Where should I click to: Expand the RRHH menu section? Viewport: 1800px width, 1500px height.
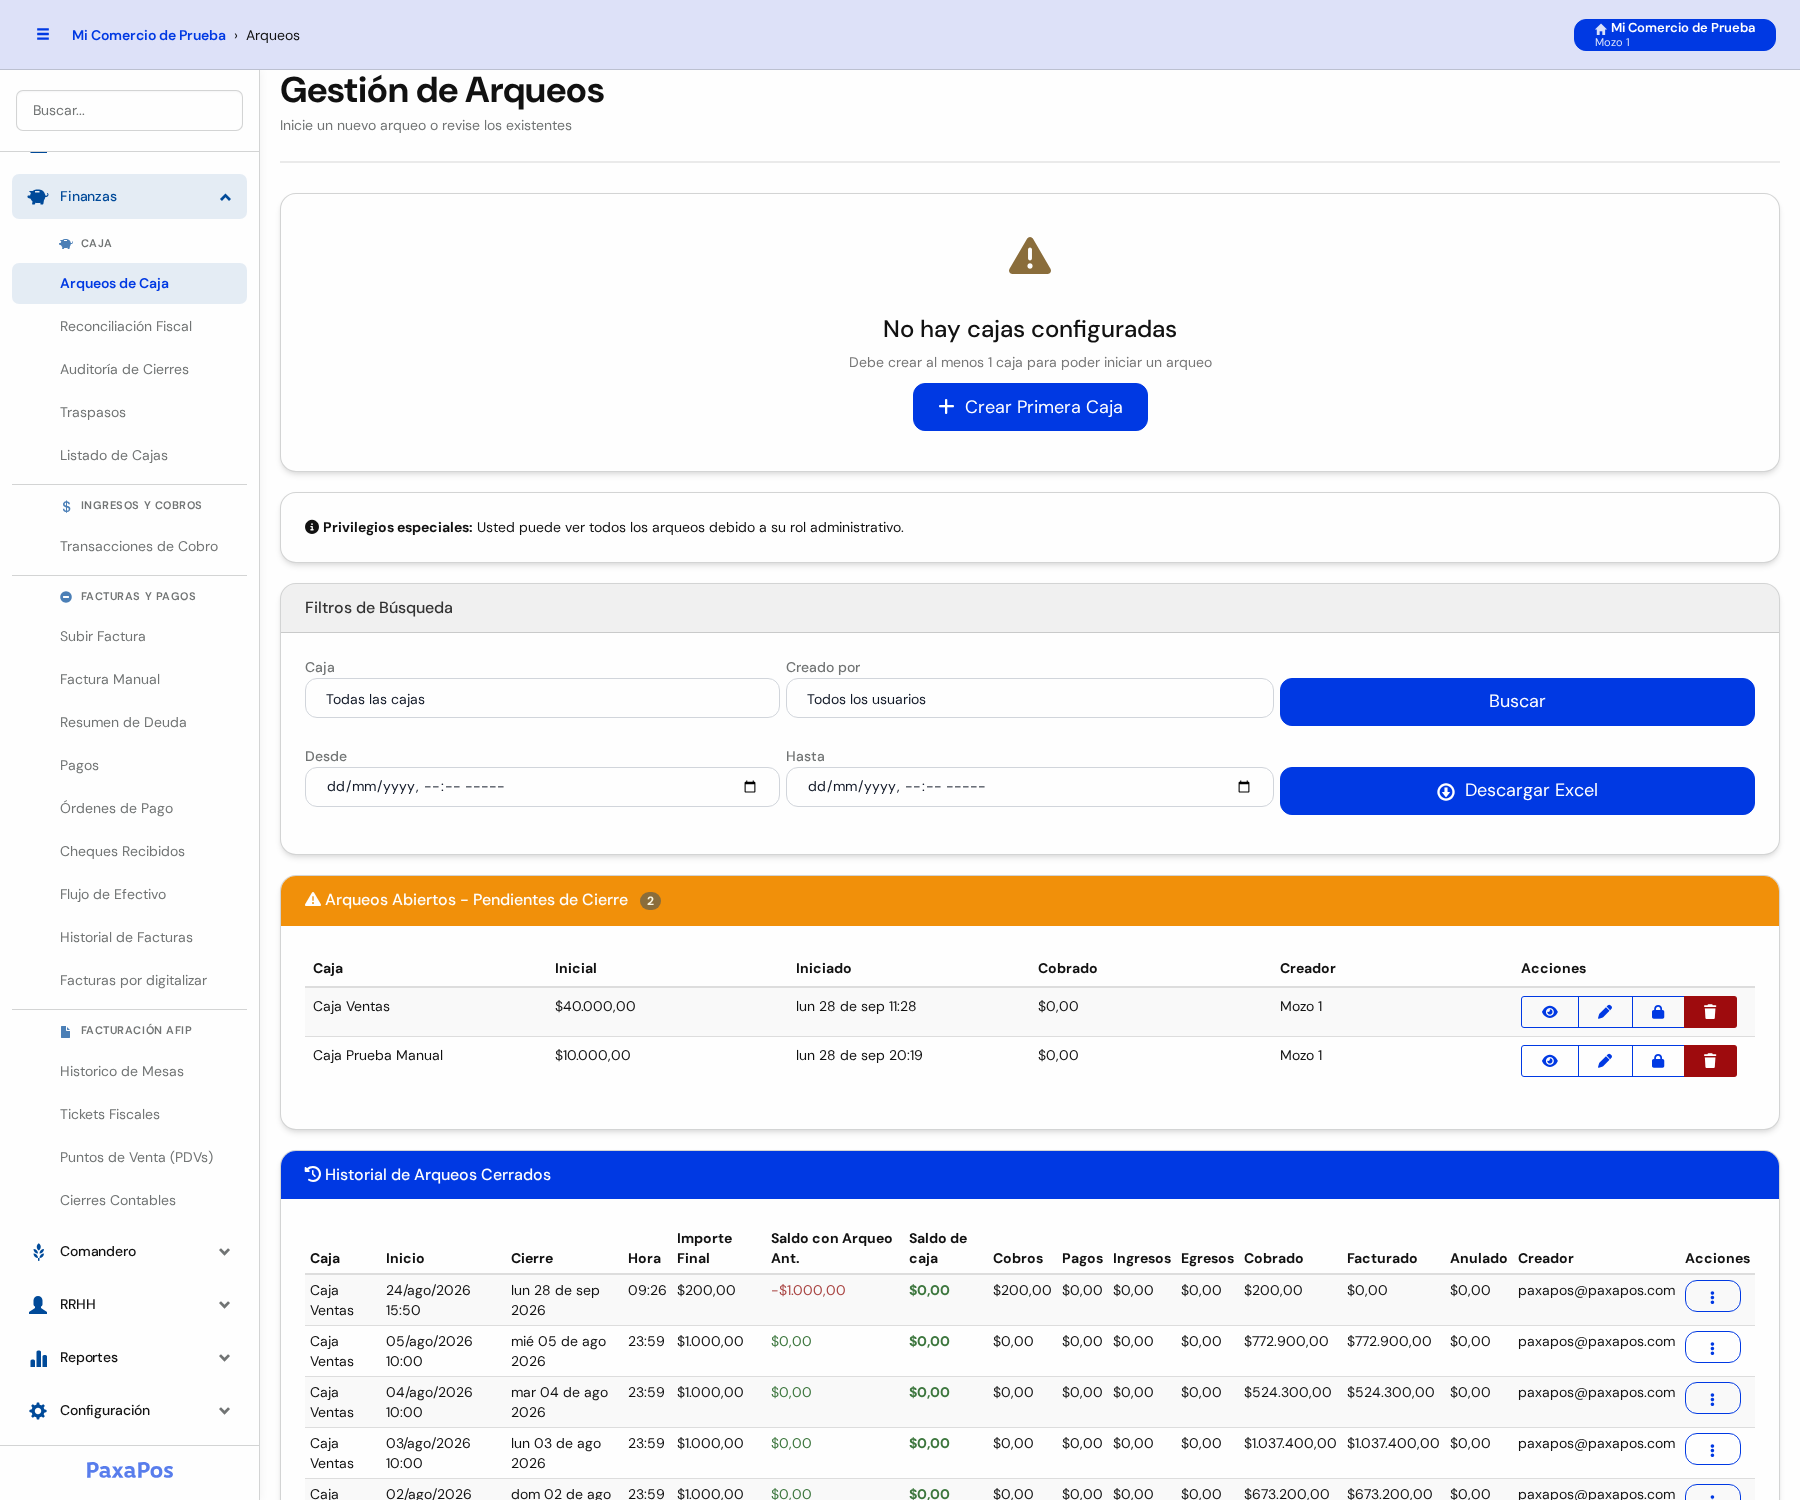[x=129, y=1305]
